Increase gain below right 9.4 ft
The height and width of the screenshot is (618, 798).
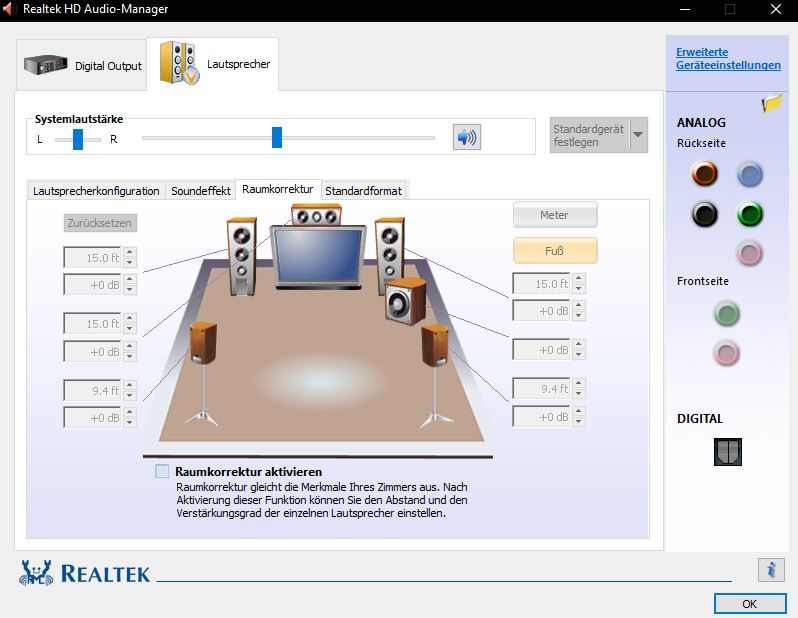579,411
